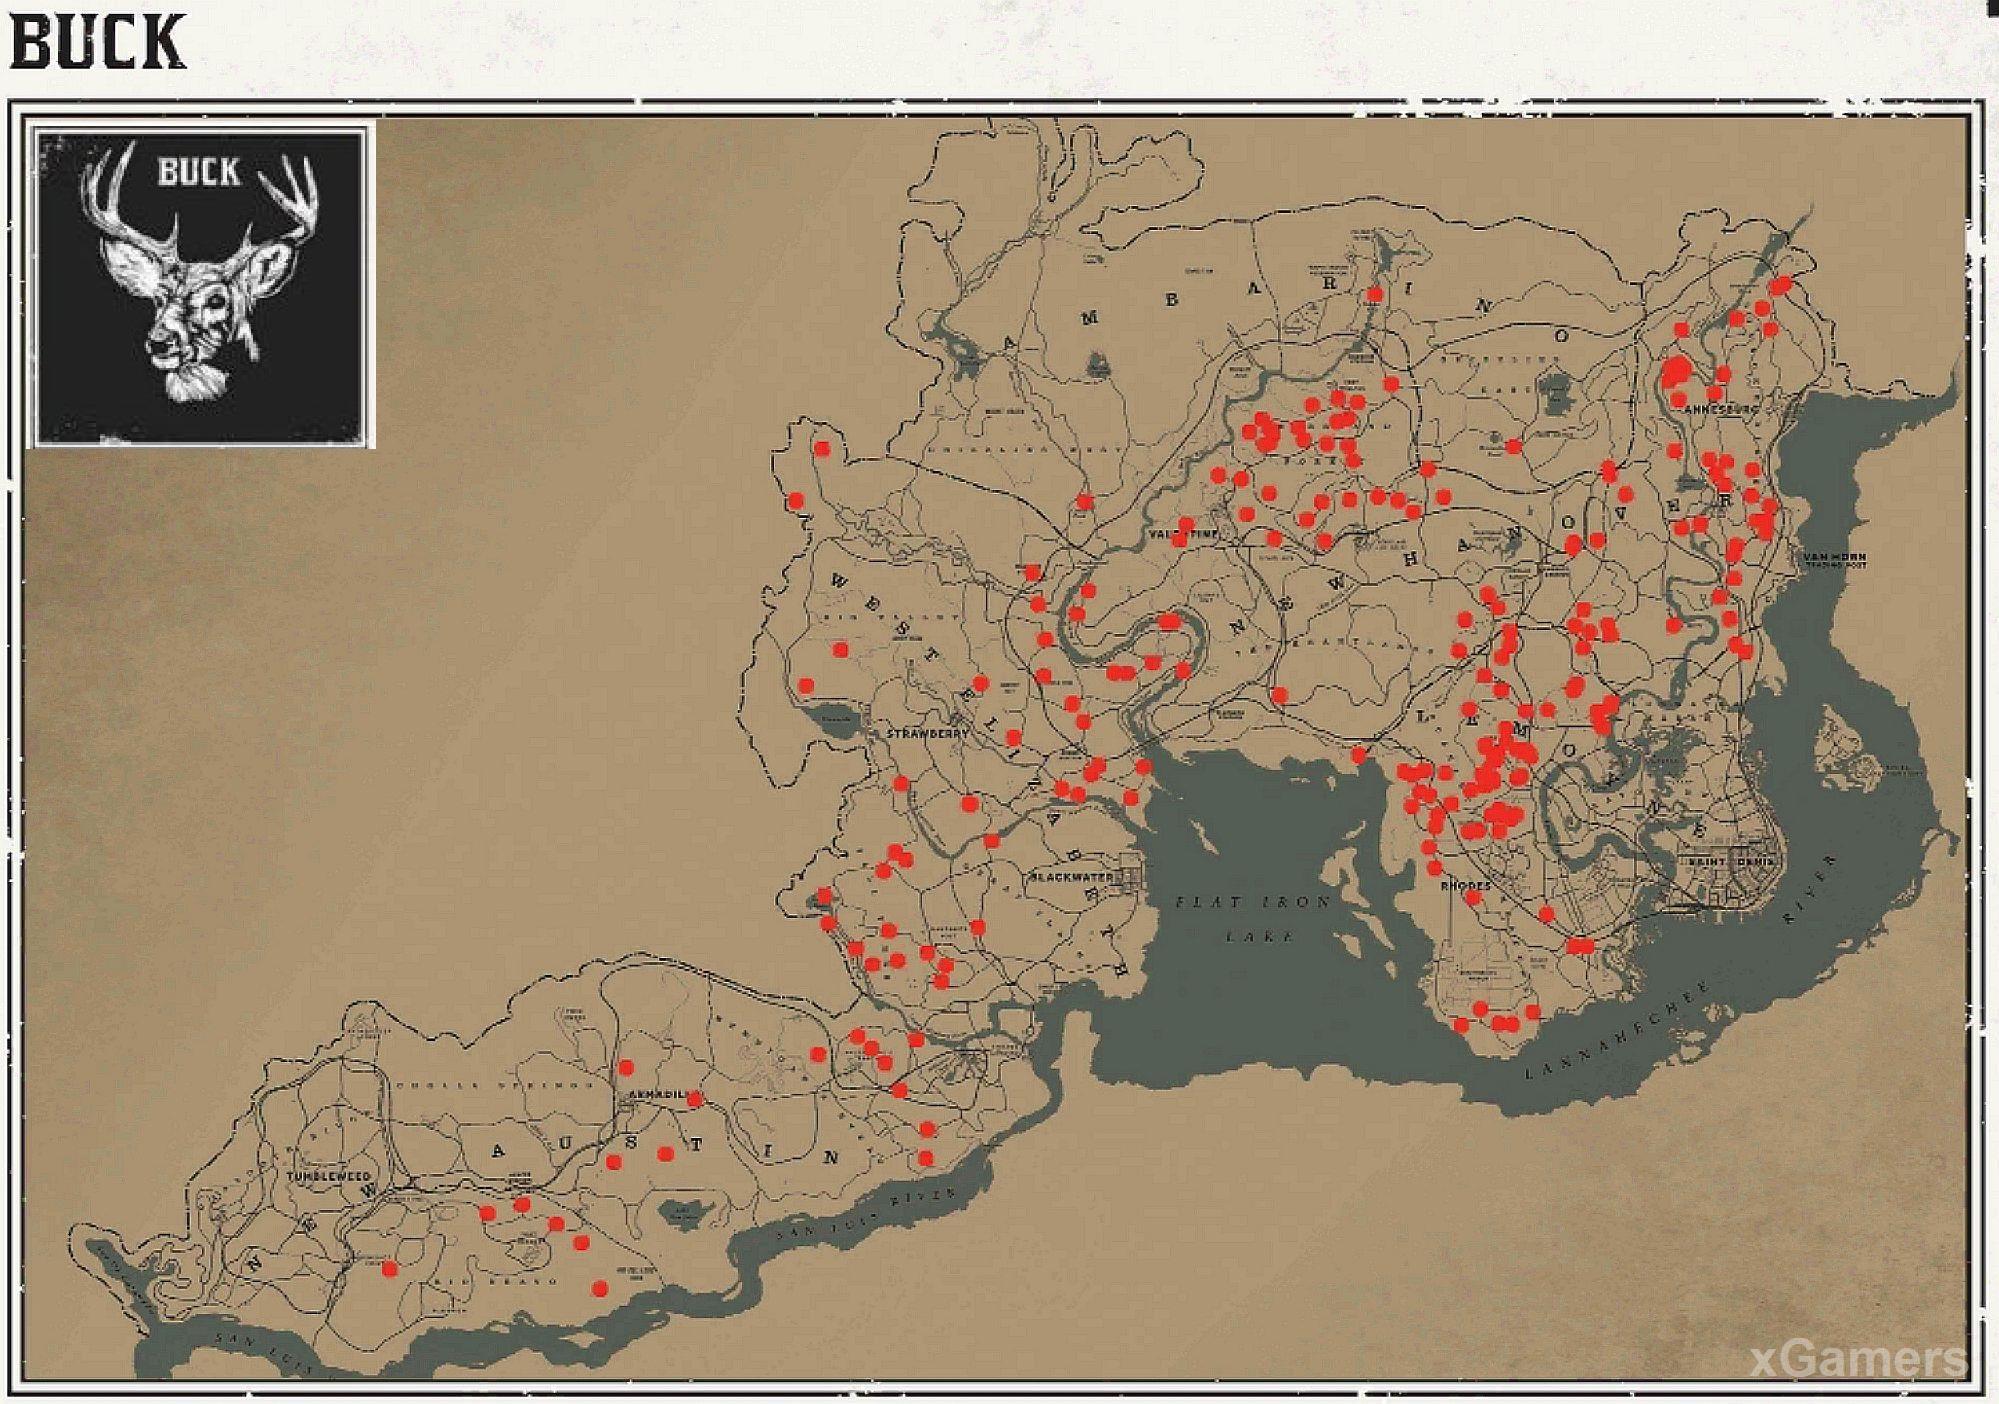Click the Saint Denis city label
This screenshot has width=1999, height=1404.
(x=1730, y=861)
